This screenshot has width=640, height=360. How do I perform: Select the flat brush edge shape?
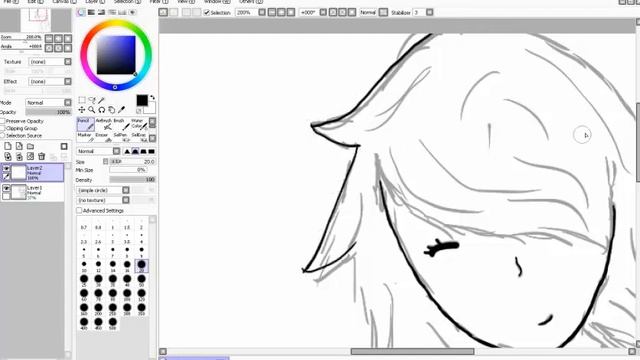151,151
